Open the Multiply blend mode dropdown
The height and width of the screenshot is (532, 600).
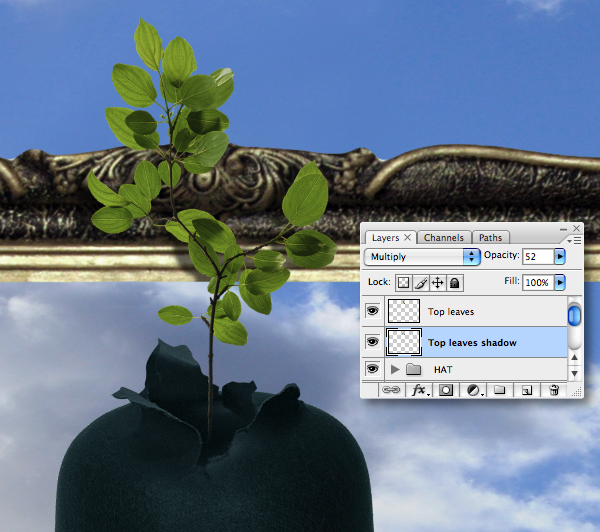pos(422,256)
